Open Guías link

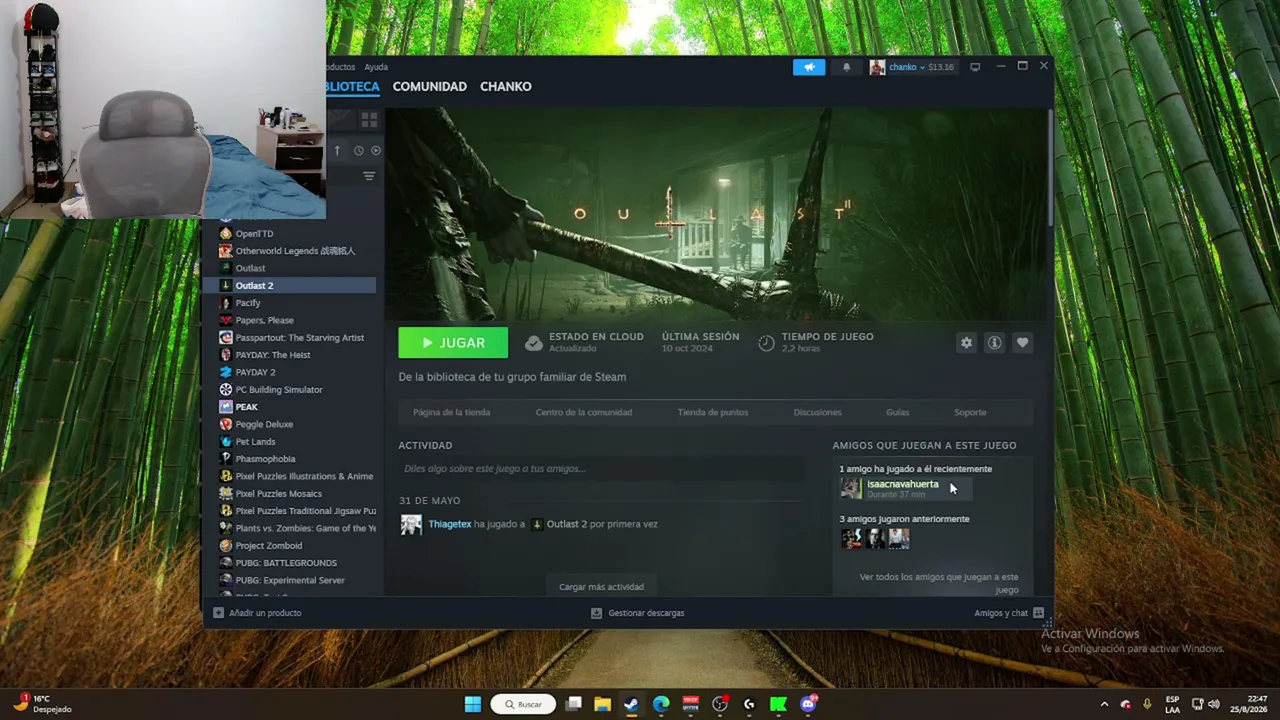pos(897,412)
